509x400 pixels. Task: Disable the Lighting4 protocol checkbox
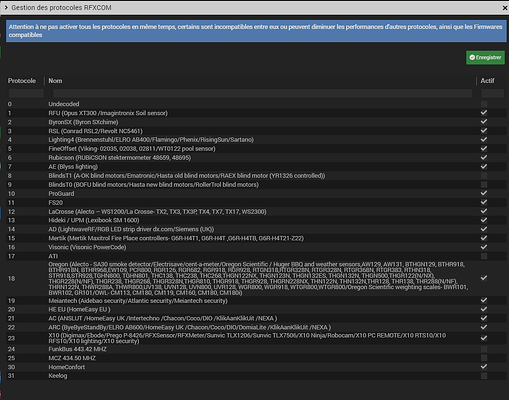484,139
